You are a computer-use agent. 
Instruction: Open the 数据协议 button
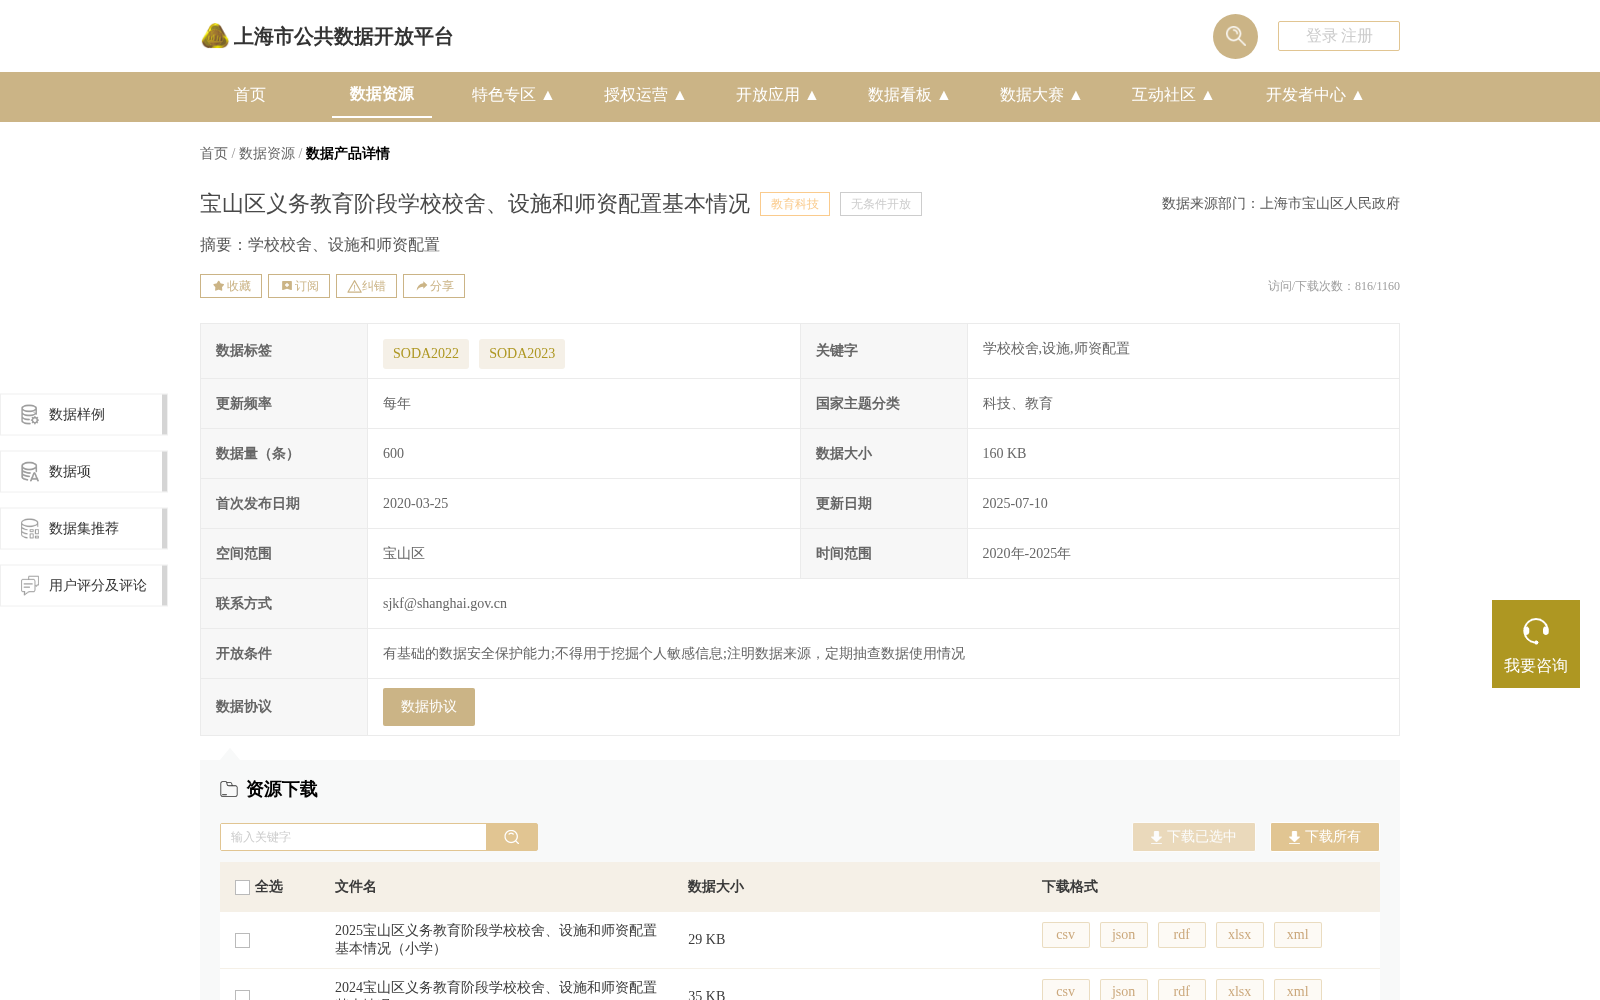pos(429,707)
